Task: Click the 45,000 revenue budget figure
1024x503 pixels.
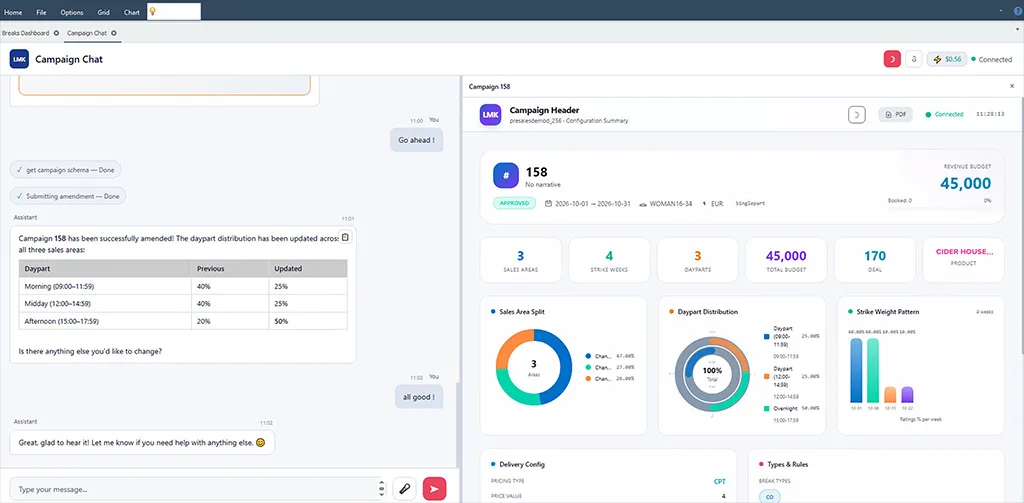Action: point(965,184)
